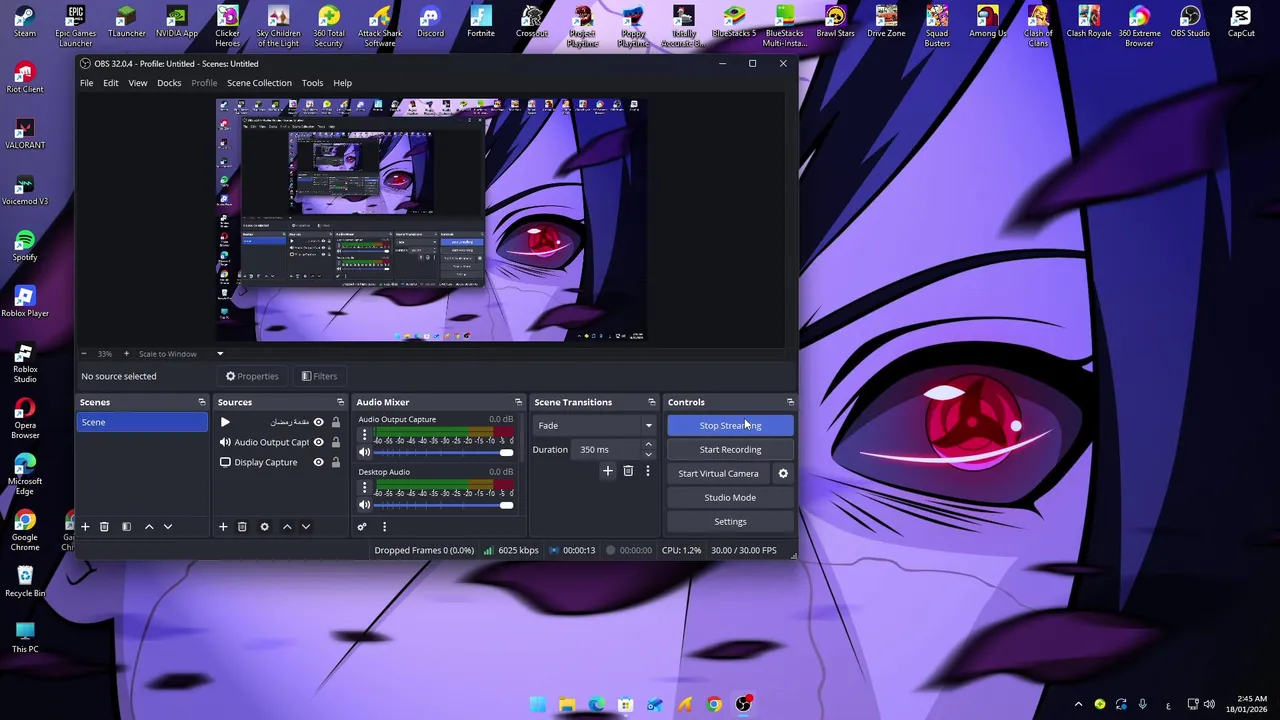Screen dimensions: 1280x720
Task: Open advanced audio properties gears icon
Action: pyautogui.click(x=362, y=526)
